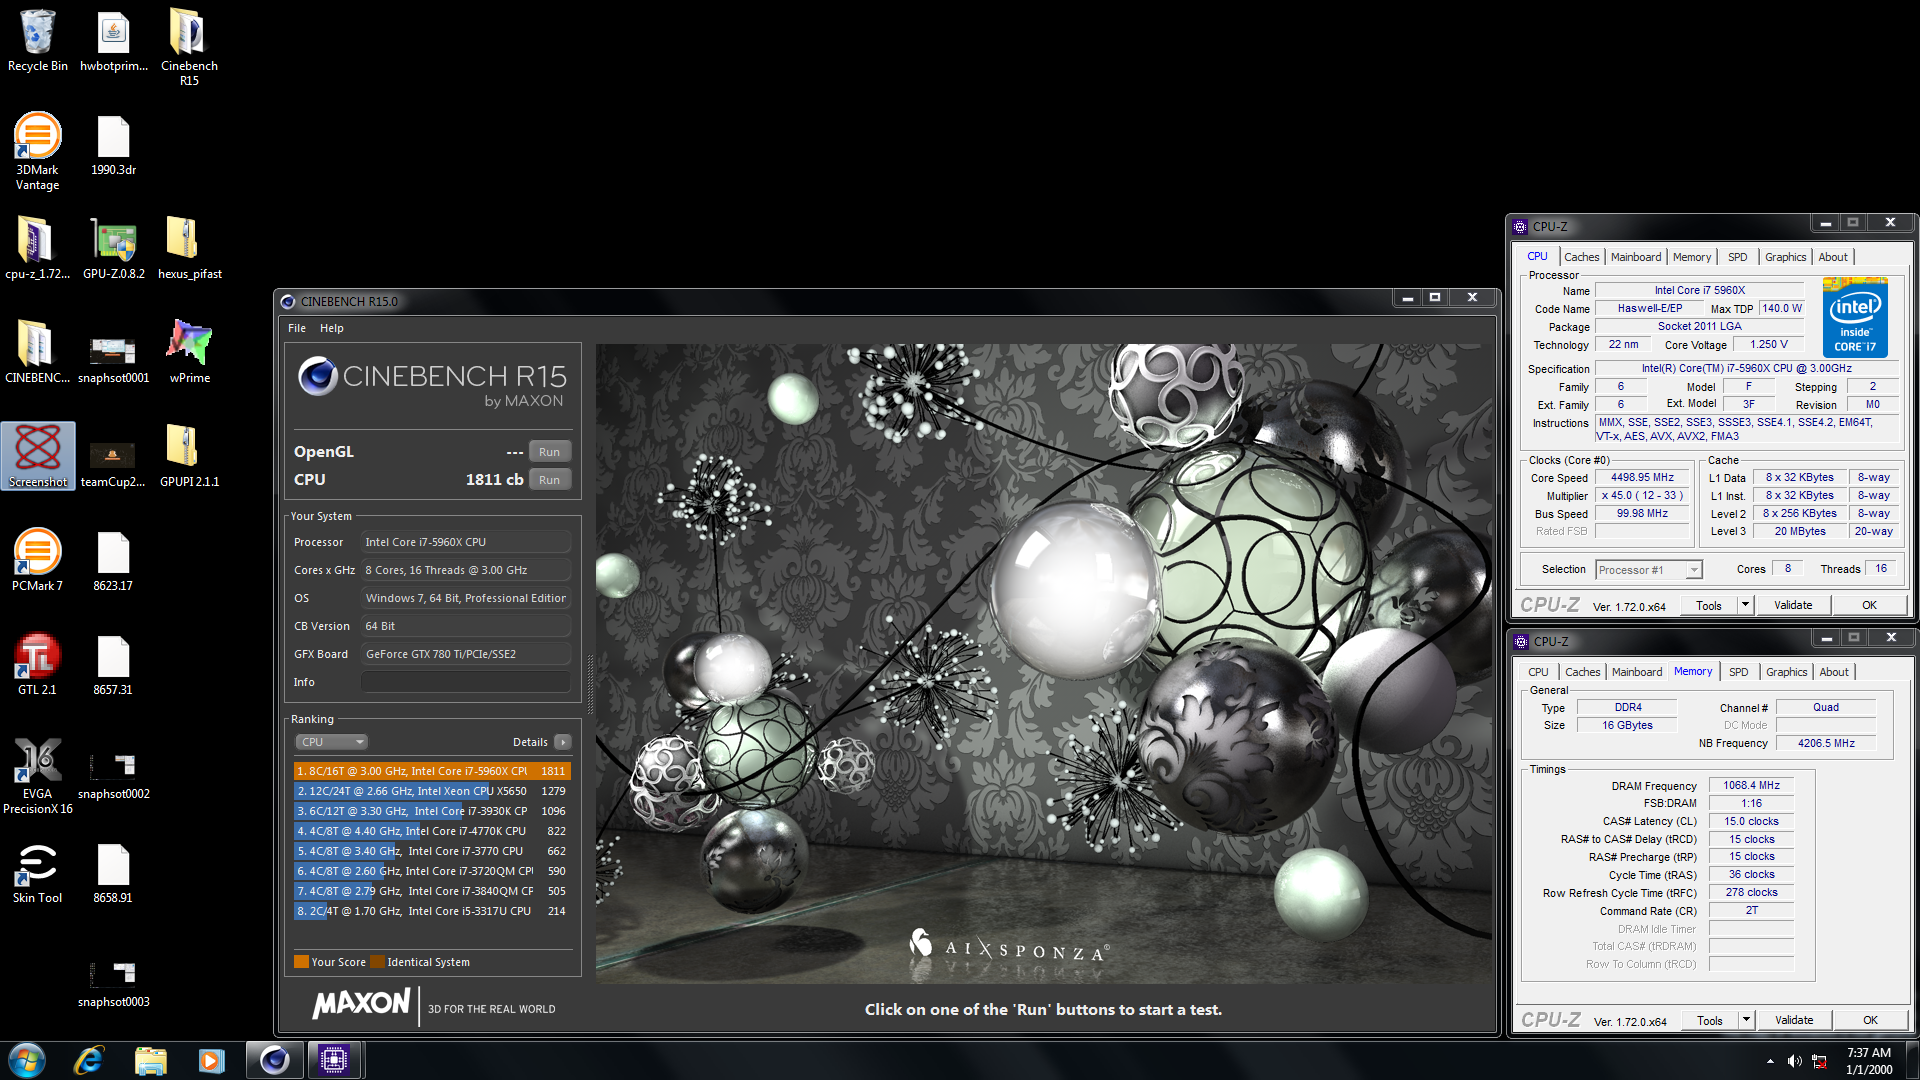Expand Tools dropdown arrow in lower CPU-Z
1920x1080 pixels.
tap(1746, 1020)
